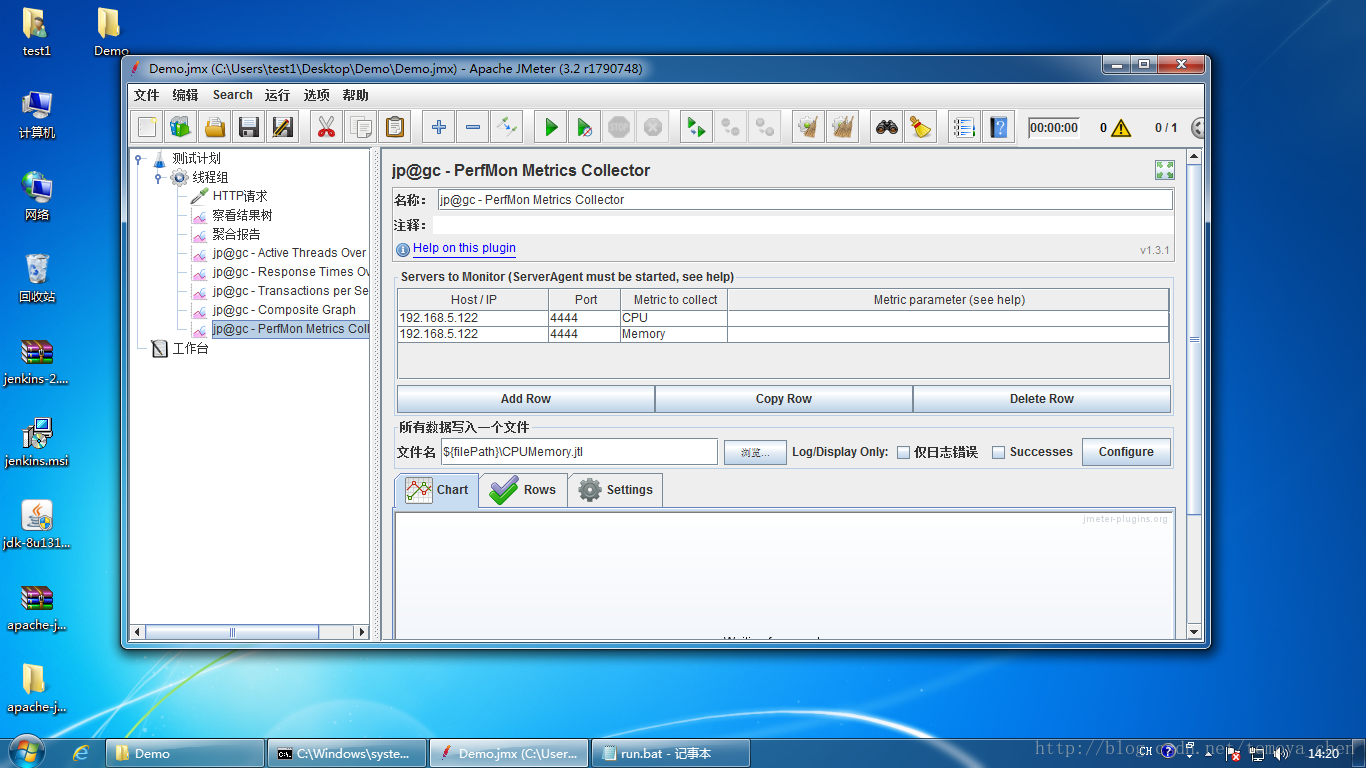Screen dimensions: 1366x768
Task: Click the Open file folder icon
Action: point(215,127)
